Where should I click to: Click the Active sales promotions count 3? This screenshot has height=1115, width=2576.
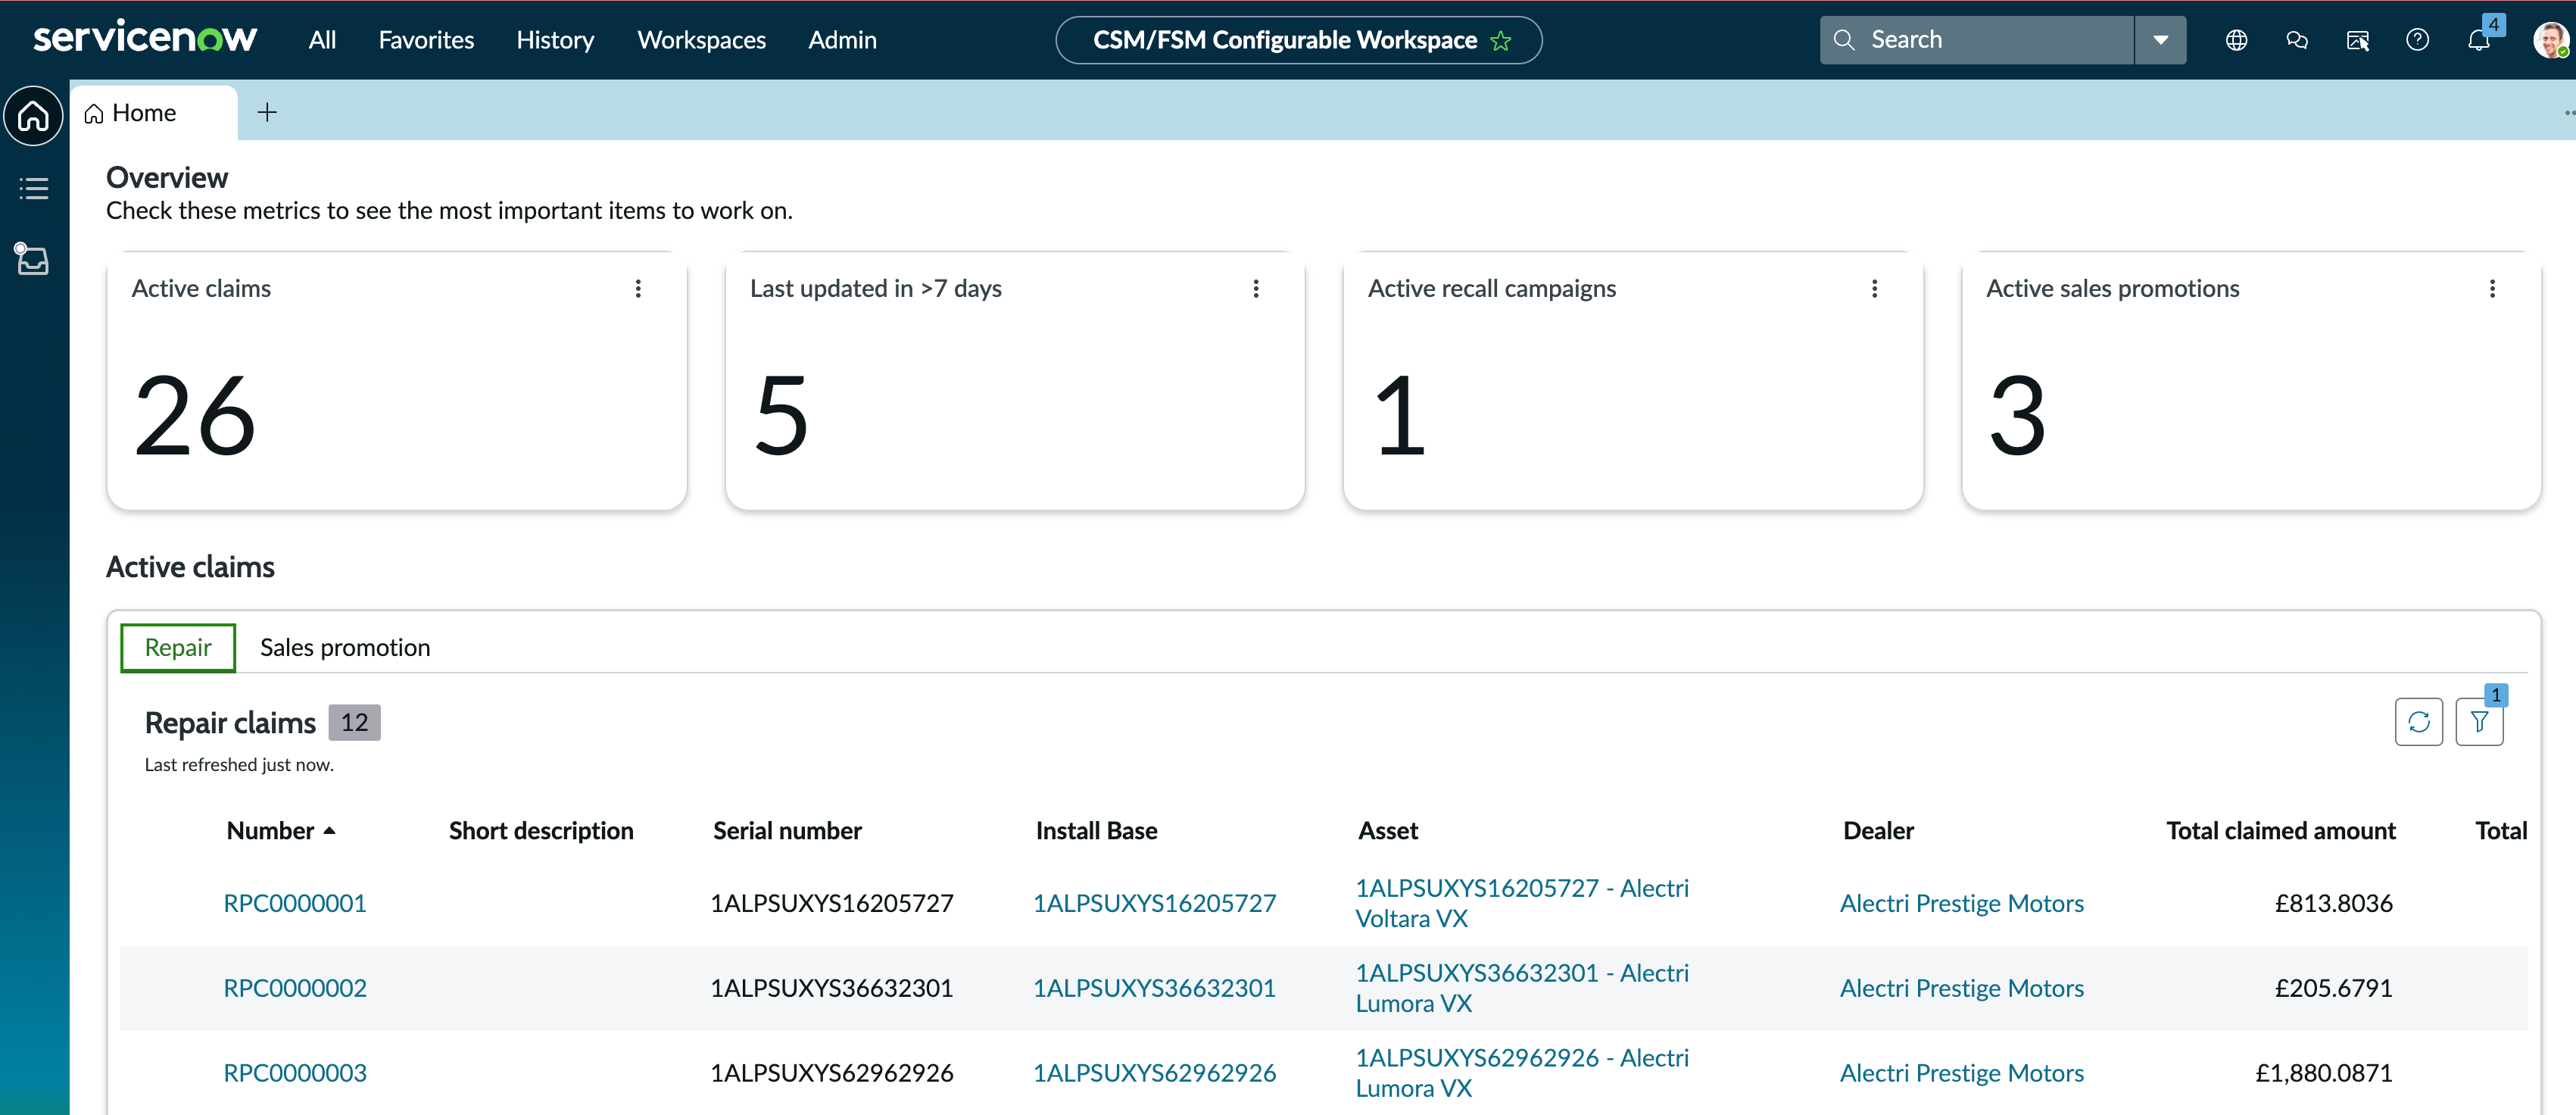pos(2018,415)
